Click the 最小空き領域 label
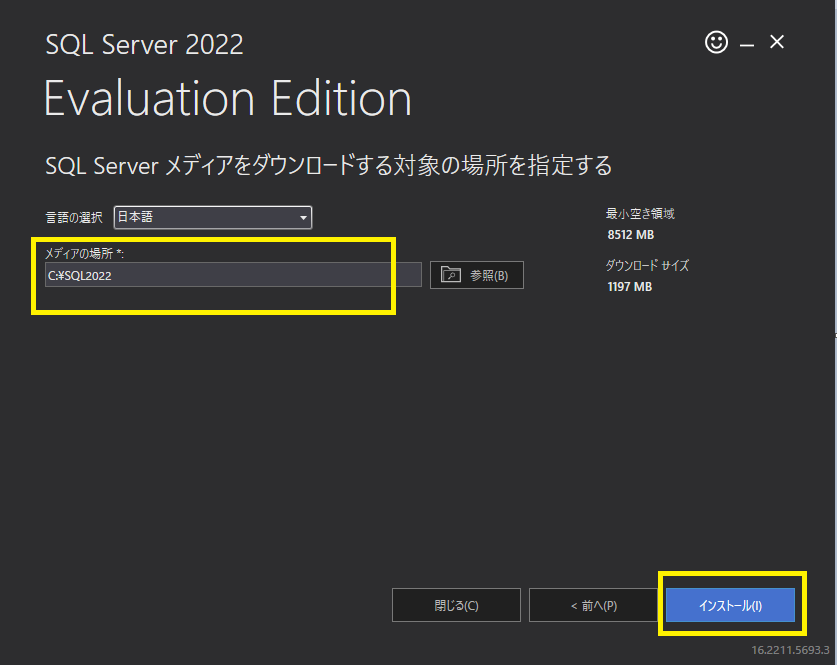 640,214
